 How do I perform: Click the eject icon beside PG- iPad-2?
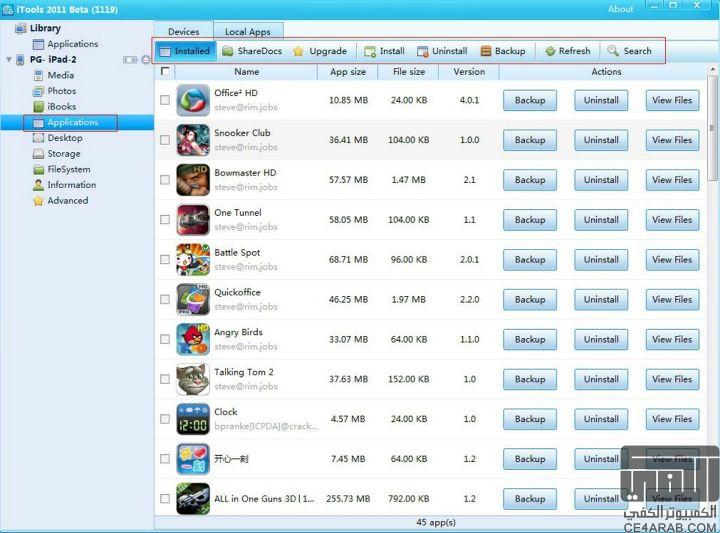146,60
